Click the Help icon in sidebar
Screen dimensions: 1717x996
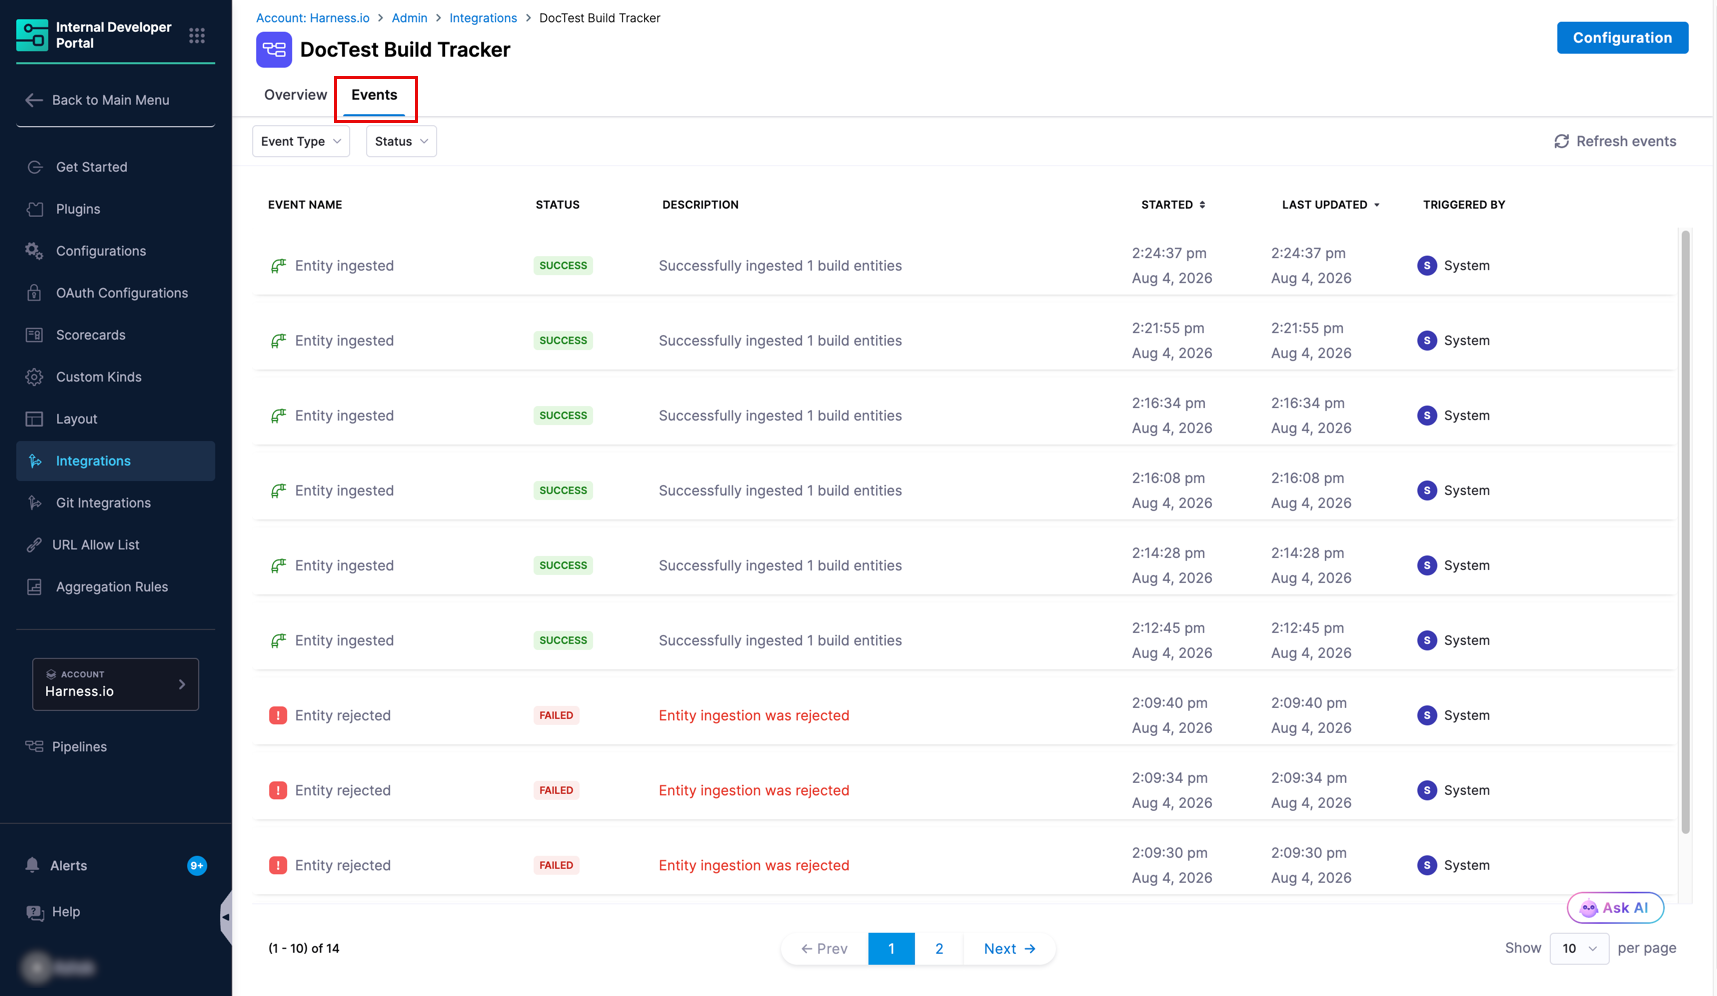[35, 912]
